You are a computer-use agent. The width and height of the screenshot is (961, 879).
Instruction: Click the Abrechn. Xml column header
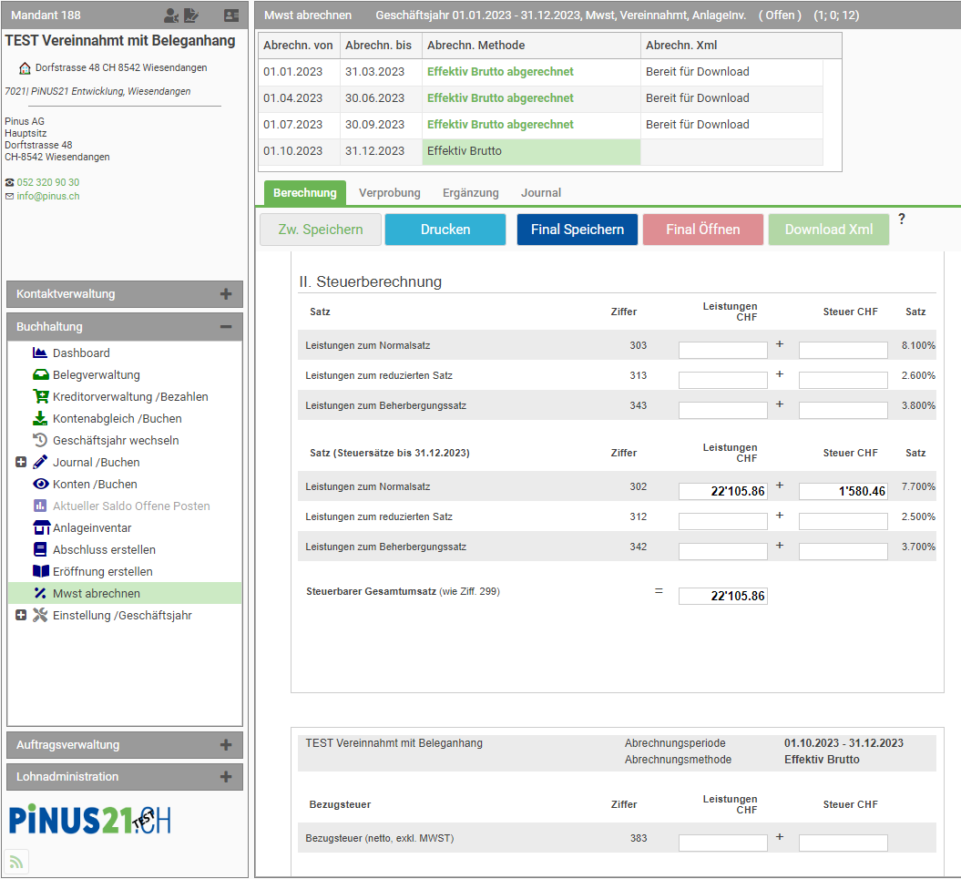click(x=741, y=45)
